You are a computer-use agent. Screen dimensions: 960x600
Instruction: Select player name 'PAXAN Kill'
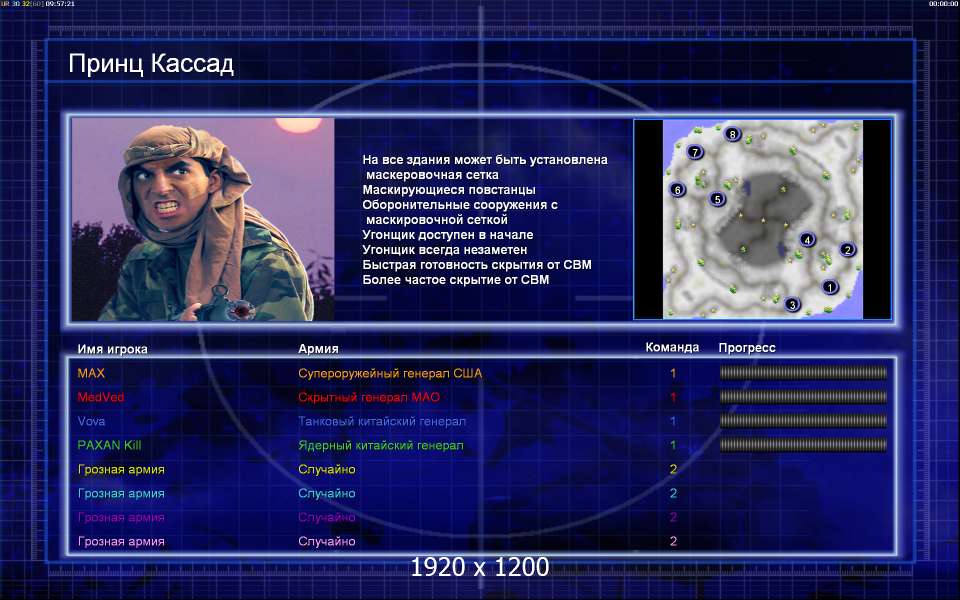click(x=109, y=445)
